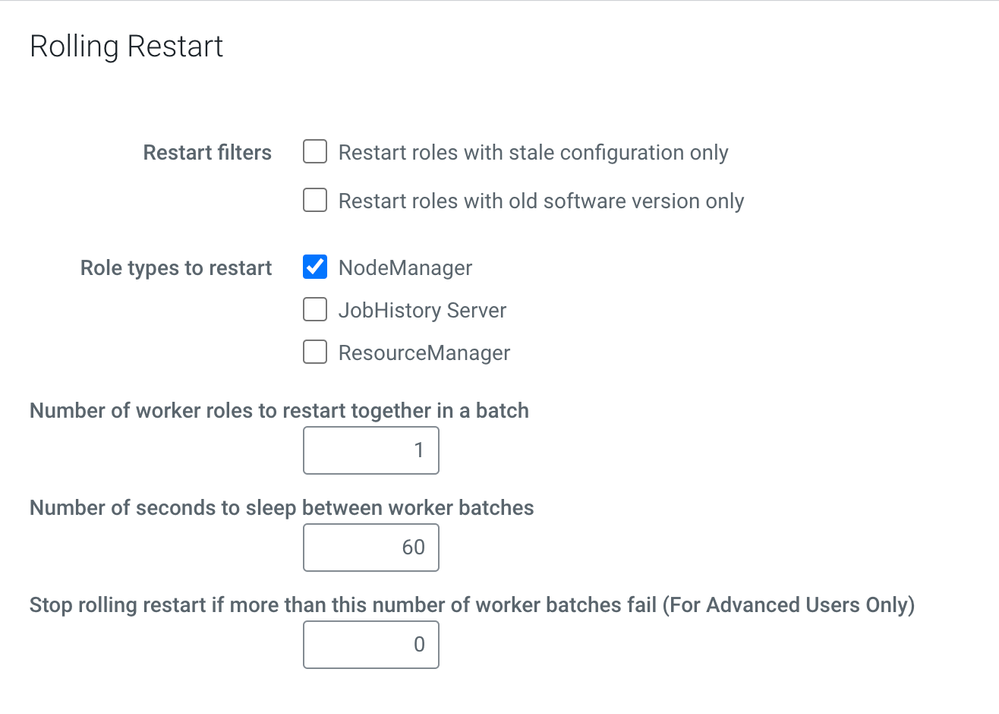This screenshot has height=714, width=999.
Task: Select the ResourceManager role checkbox
Action: pyautogui.click(x=315, y=352)
